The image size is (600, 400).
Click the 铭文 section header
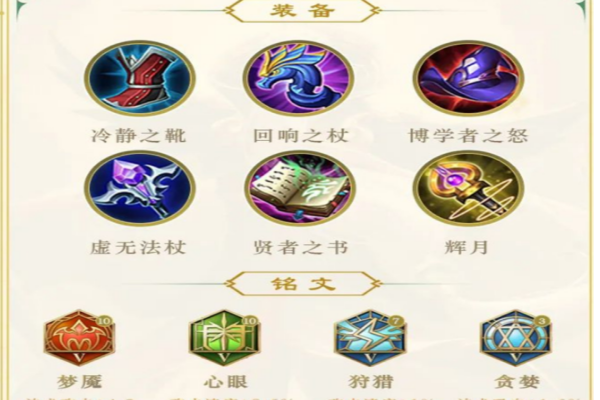click(302, 284)
